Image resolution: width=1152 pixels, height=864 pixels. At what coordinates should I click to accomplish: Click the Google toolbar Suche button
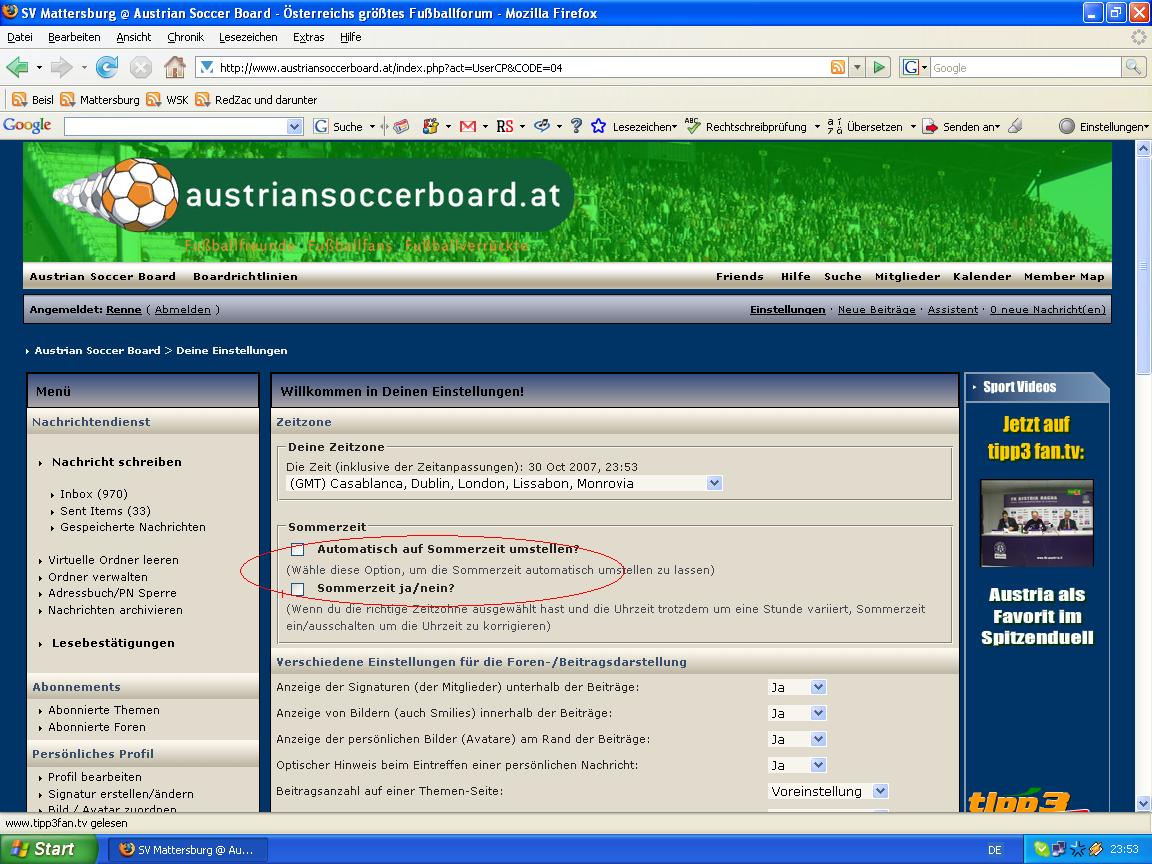[x=338, y=126]
